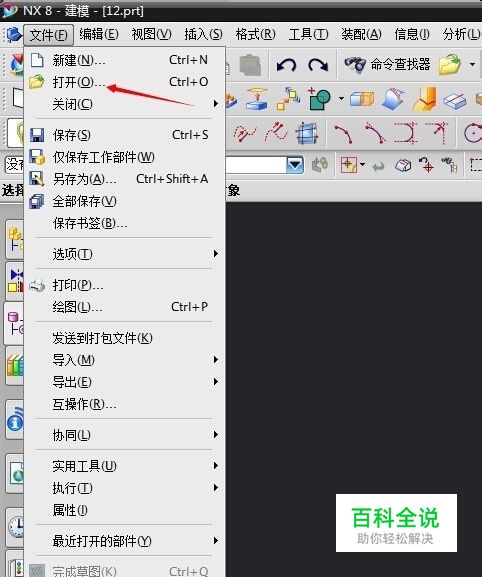Expand the 协同(L) submenu

click(x=124, y=435)
